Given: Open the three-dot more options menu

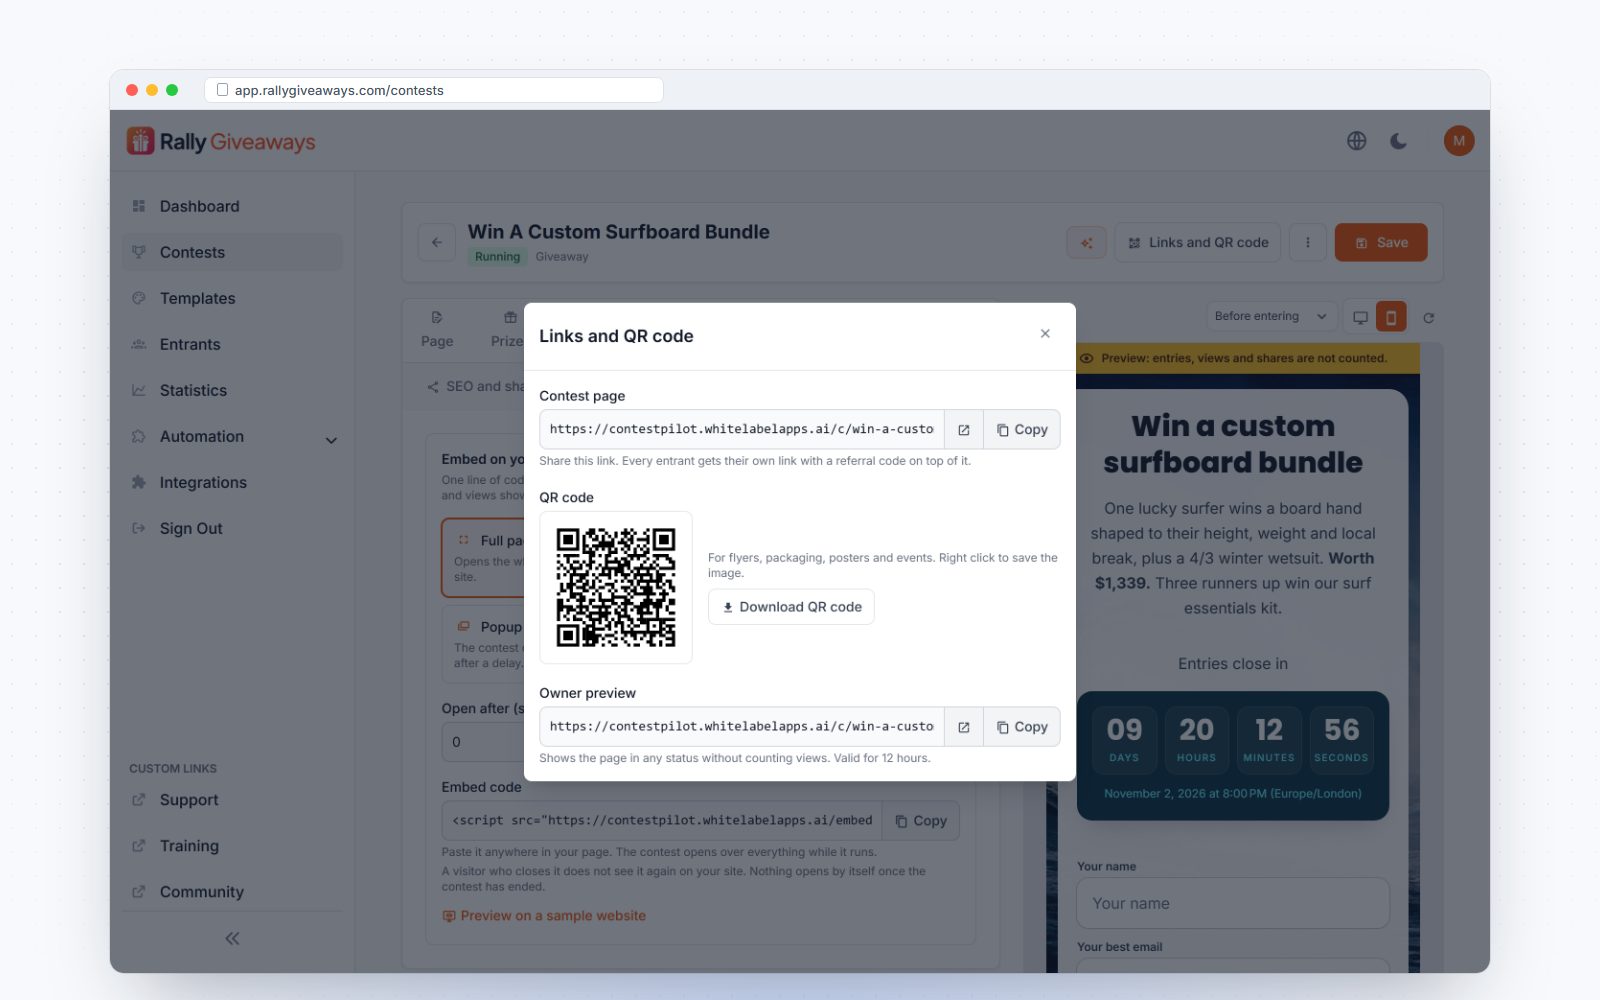Looking at the screenshot, I should [1307, 242].
